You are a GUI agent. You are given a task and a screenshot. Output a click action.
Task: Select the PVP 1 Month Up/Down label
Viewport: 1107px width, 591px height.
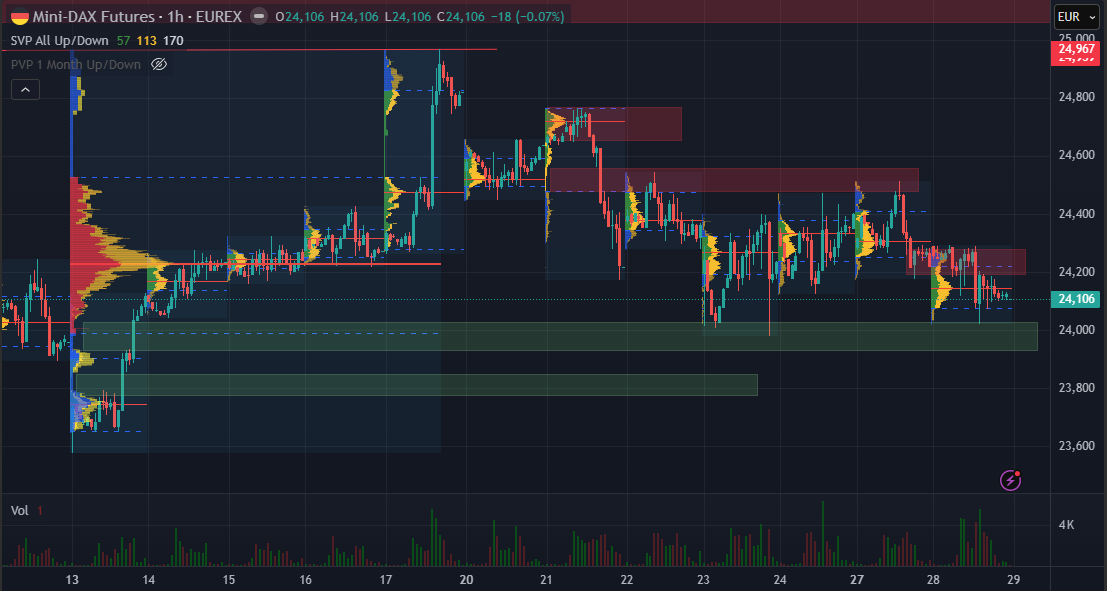[76, 64]
